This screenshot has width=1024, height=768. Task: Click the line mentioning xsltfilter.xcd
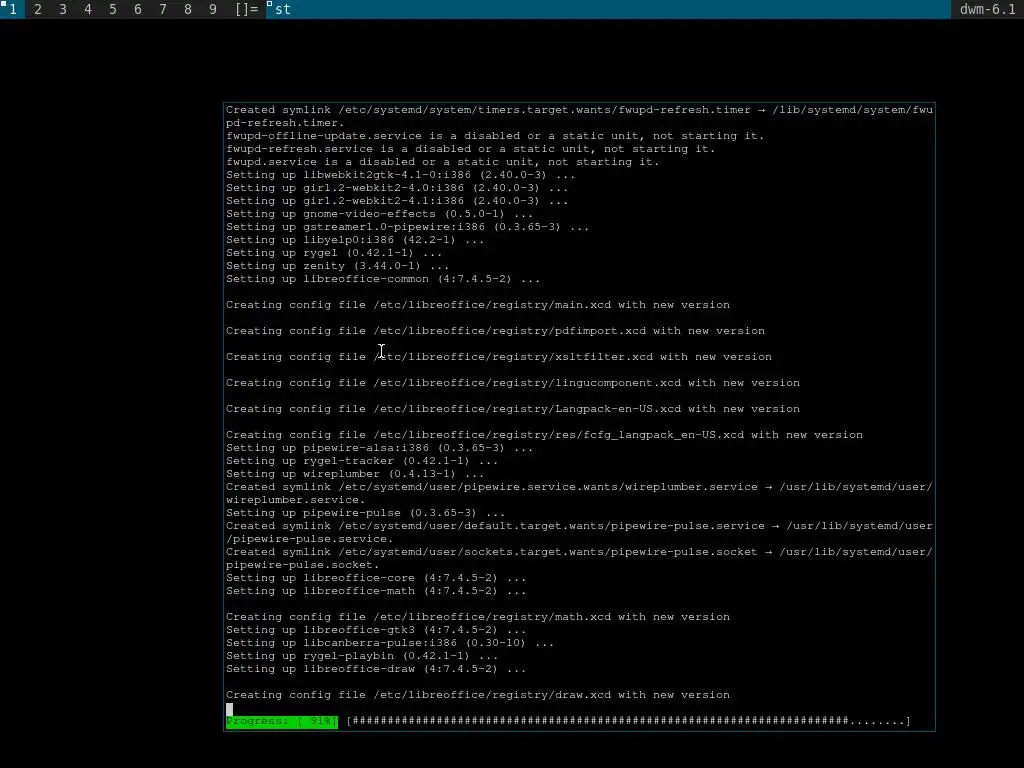498,357
